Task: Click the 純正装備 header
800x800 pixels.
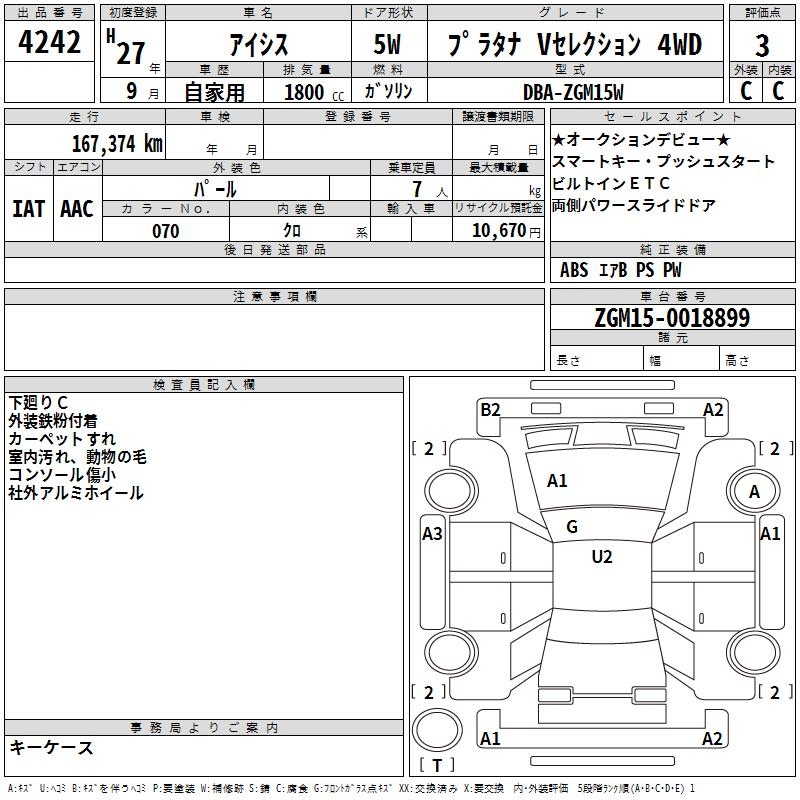Action: pos(672,249)
